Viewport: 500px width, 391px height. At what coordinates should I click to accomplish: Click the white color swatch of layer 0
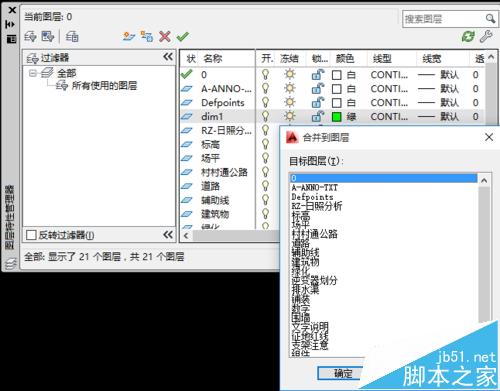[x=337, y=75]
